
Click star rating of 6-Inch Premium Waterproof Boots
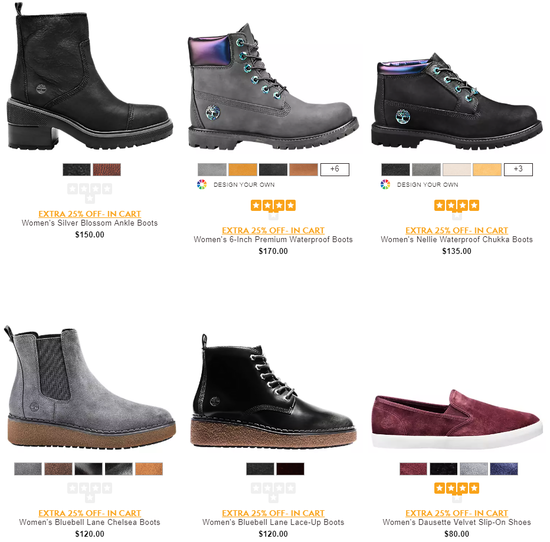tap(273, 209)
